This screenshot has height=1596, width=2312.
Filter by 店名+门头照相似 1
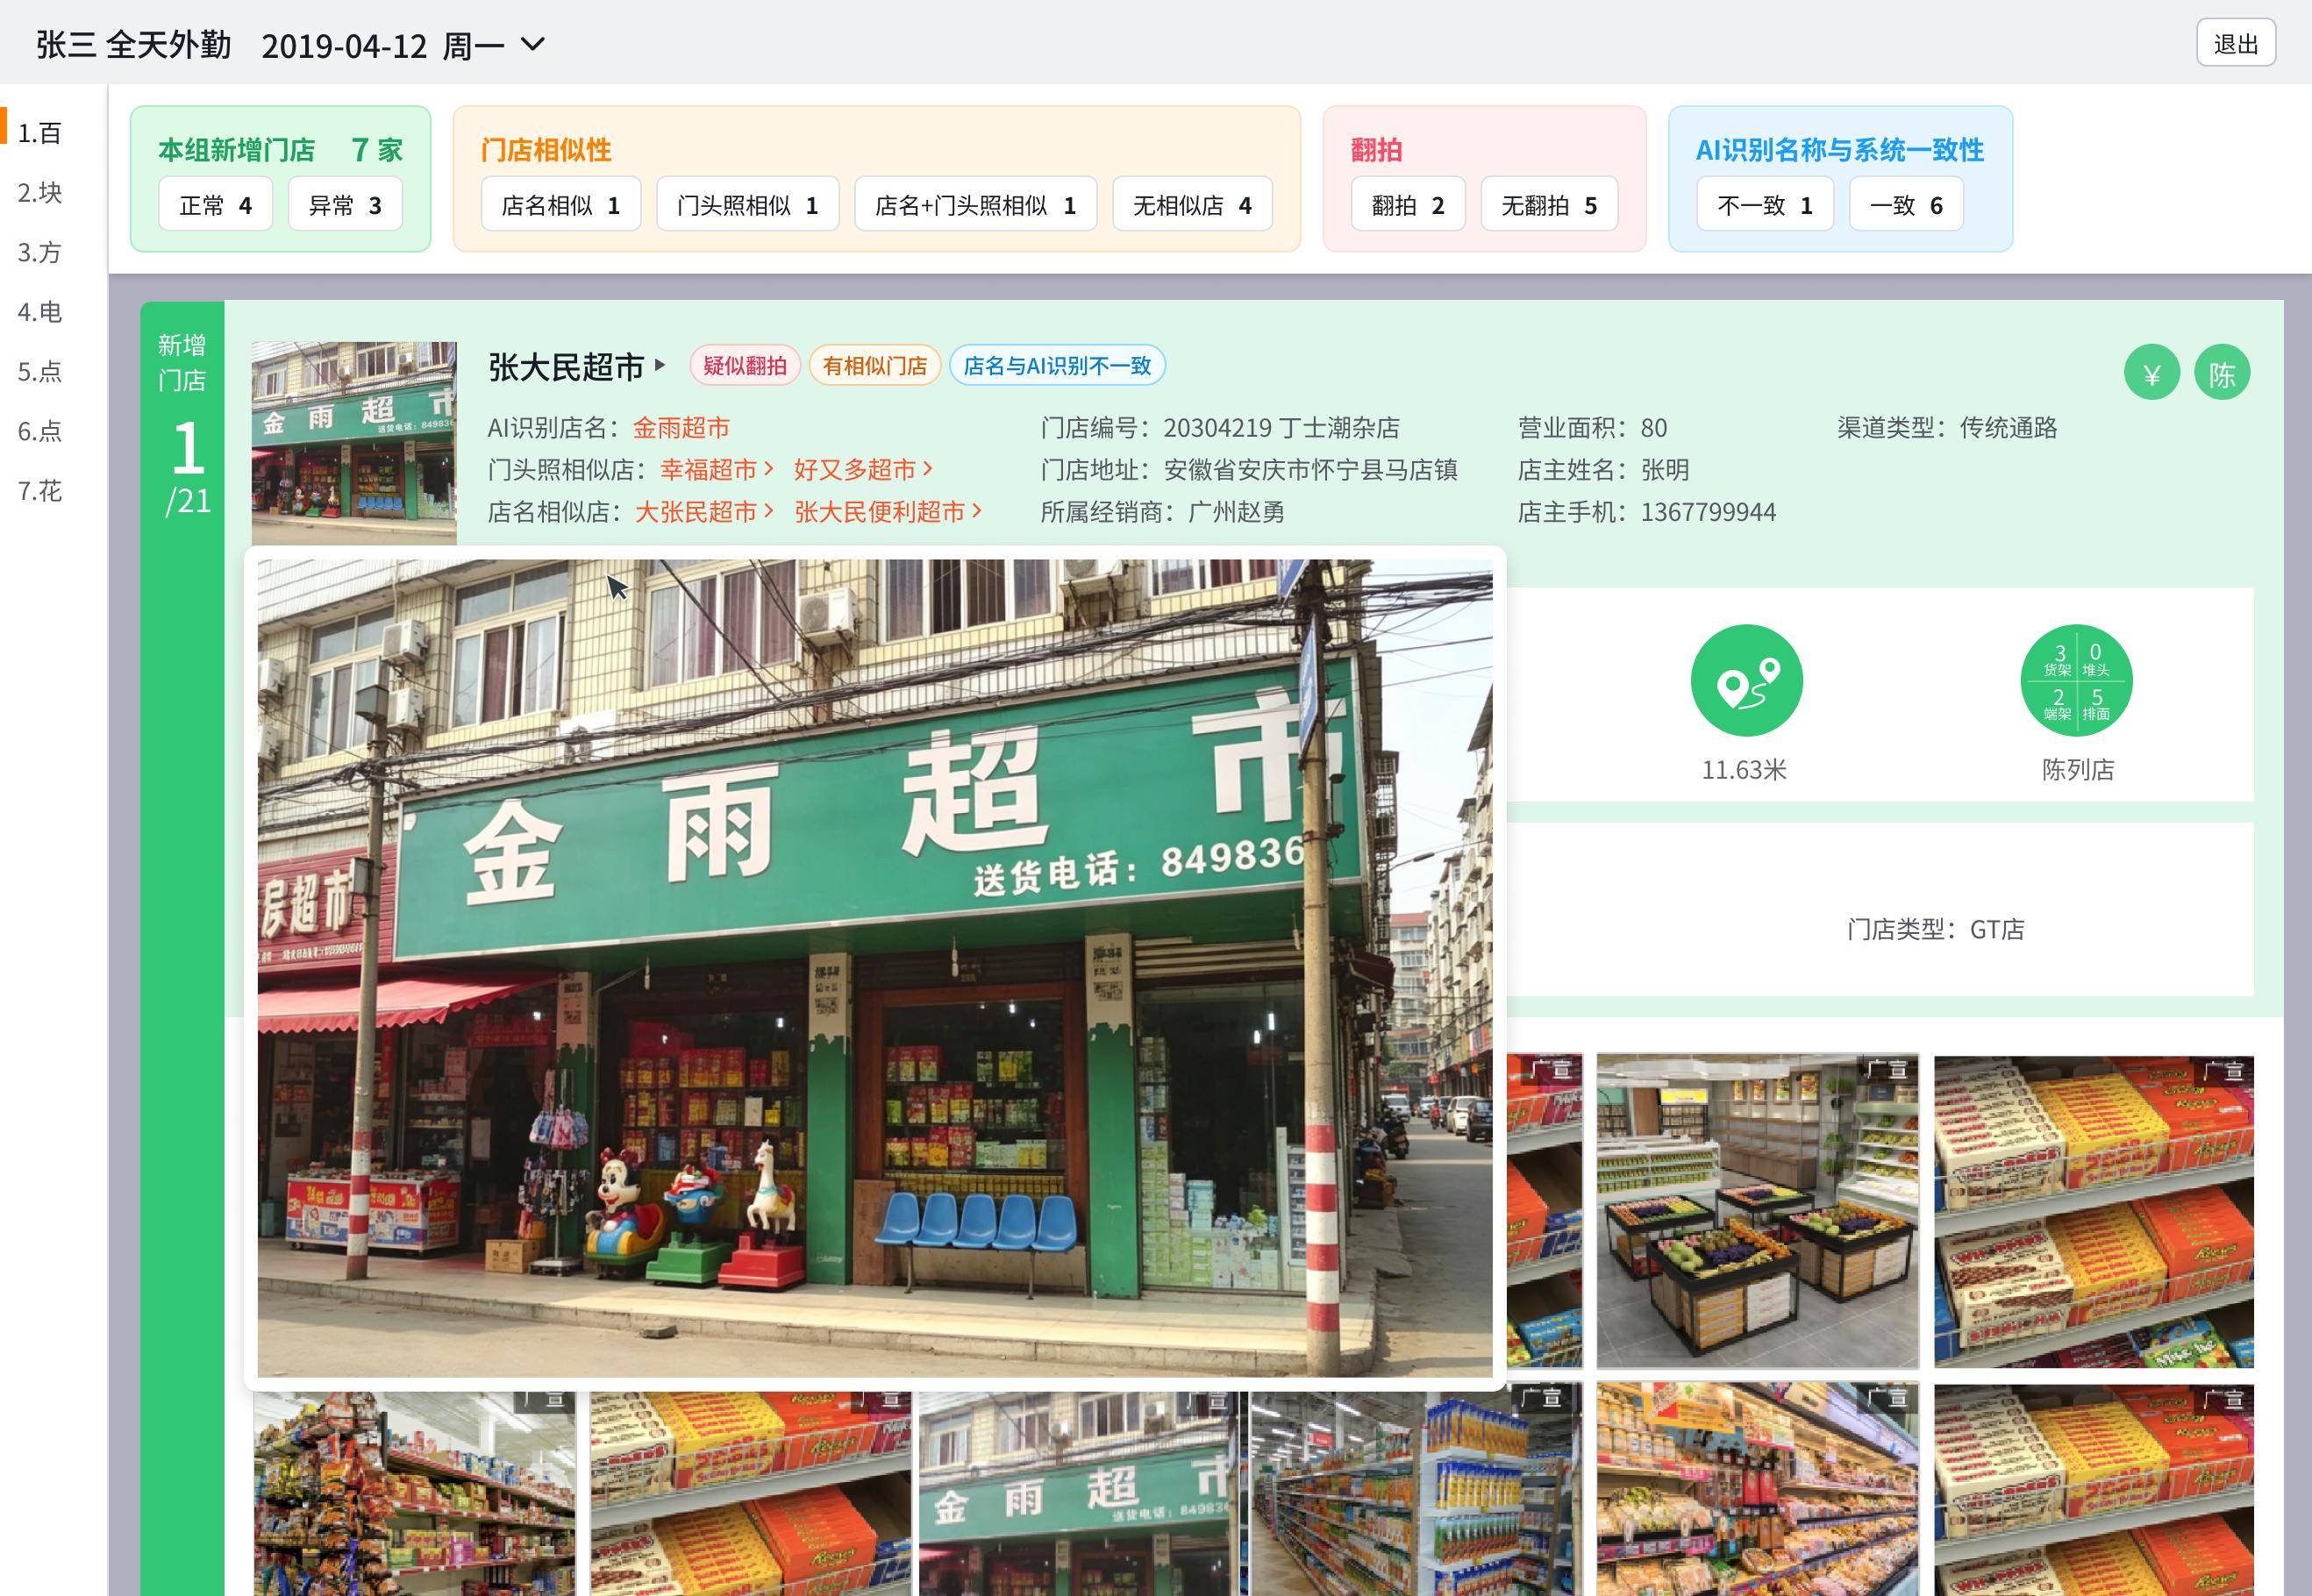pyautogui.click(x=975, y=205)
